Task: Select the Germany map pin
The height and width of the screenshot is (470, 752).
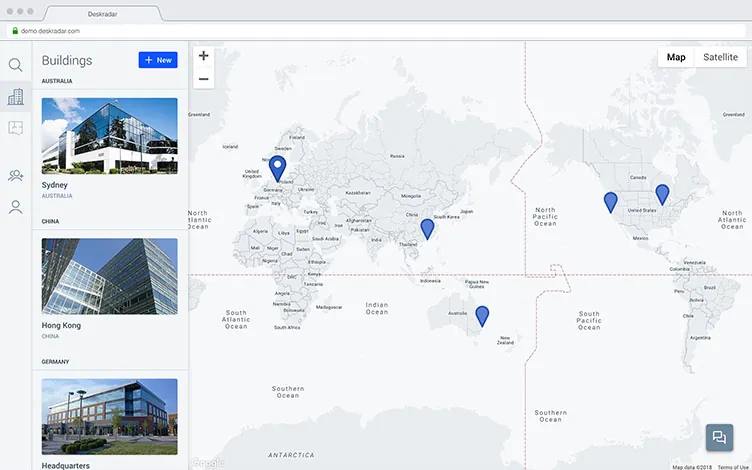Action: tap(277, 169)
